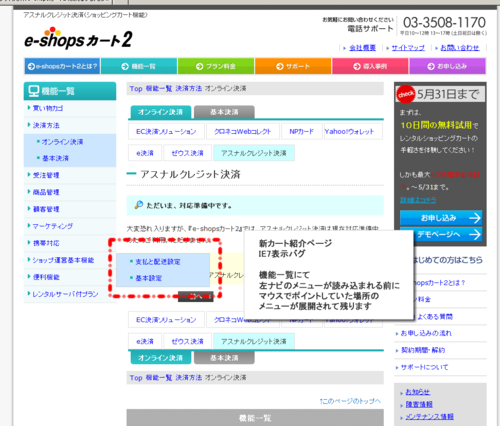This screenshot has width=500, height=426.
Task: Open the メンテナンス情報 link
Action: (429, 417)
